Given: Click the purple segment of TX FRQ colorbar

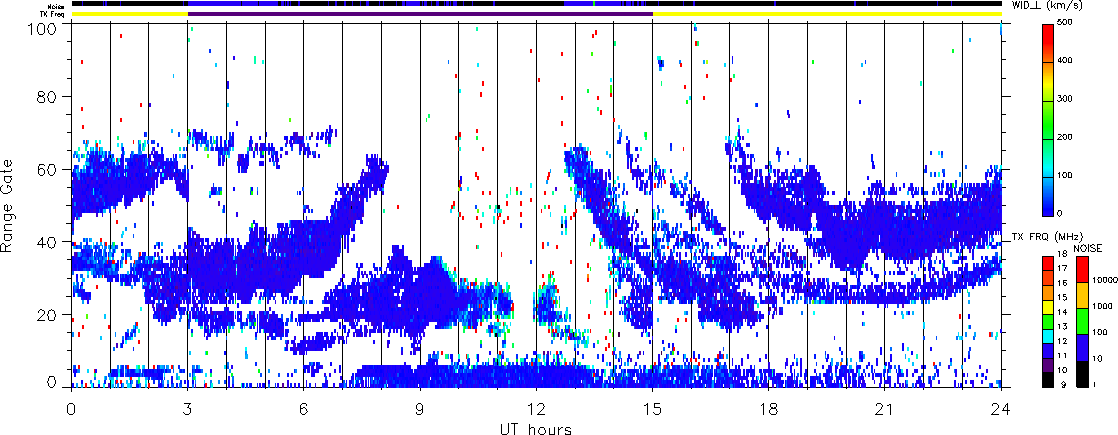Looking at the screenshot, I should (1048, 366).
